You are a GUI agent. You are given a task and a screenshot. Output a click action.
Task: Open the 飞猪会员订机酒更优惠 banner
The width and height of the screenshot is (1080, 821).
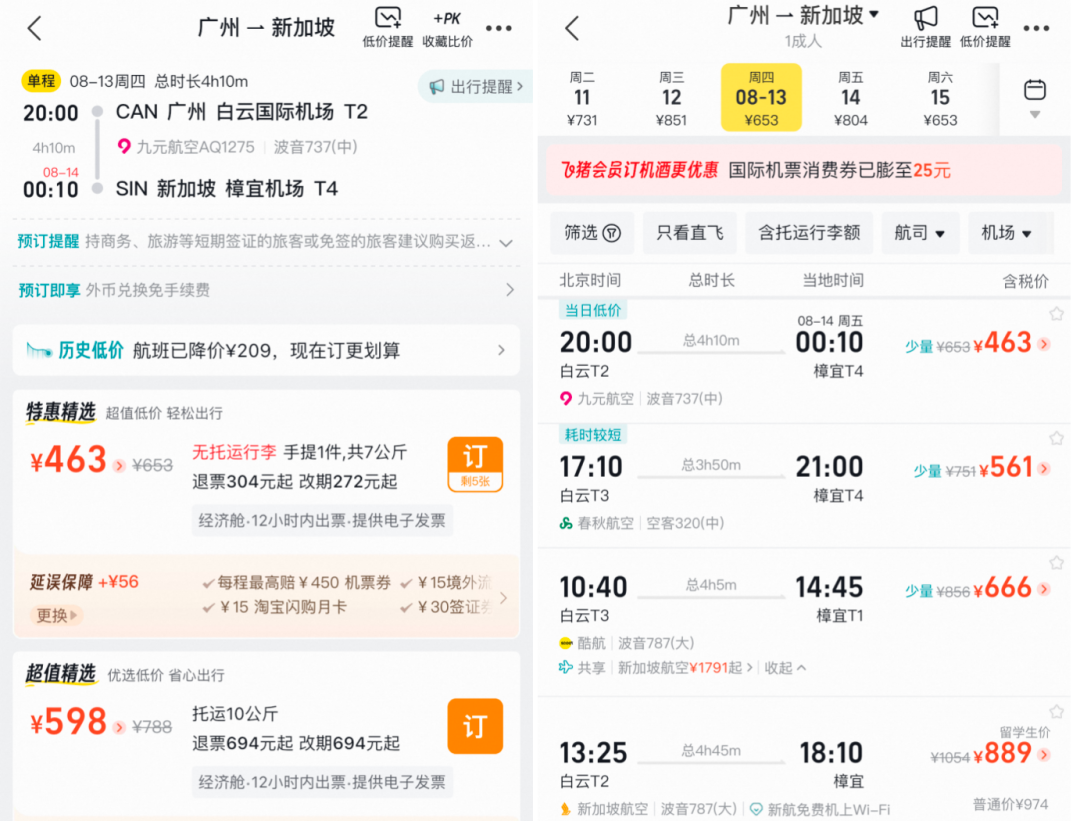click(x=804, y=170)
